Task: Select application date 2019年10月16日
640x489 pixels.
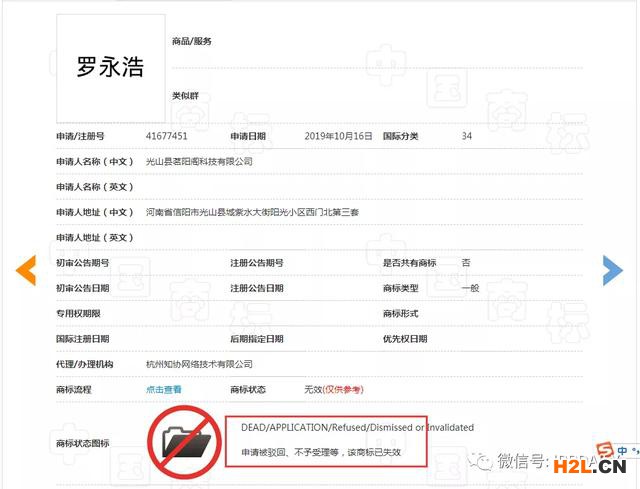Action: 338,136
